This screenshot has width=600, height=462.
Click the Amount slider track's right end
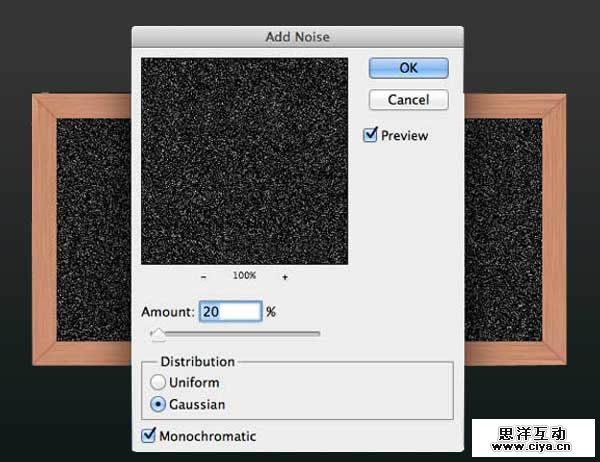[x=318, y=333]
